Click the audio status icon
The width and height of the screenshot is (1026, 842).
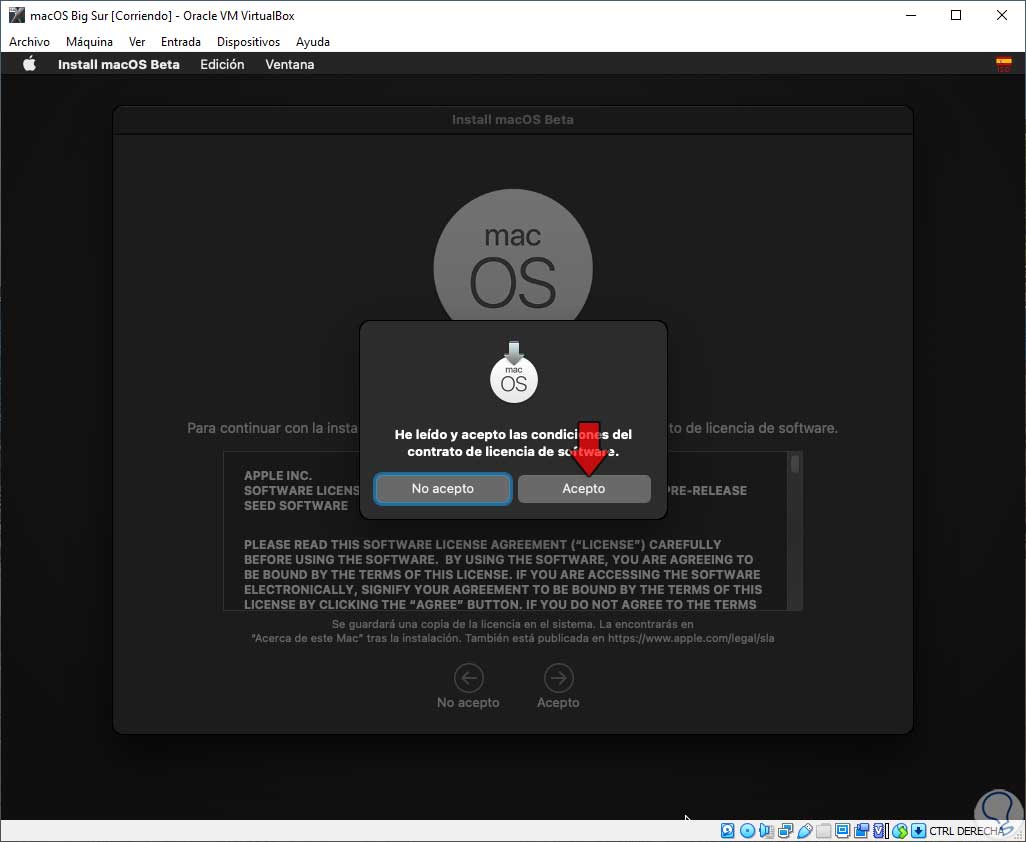point(766,831)
